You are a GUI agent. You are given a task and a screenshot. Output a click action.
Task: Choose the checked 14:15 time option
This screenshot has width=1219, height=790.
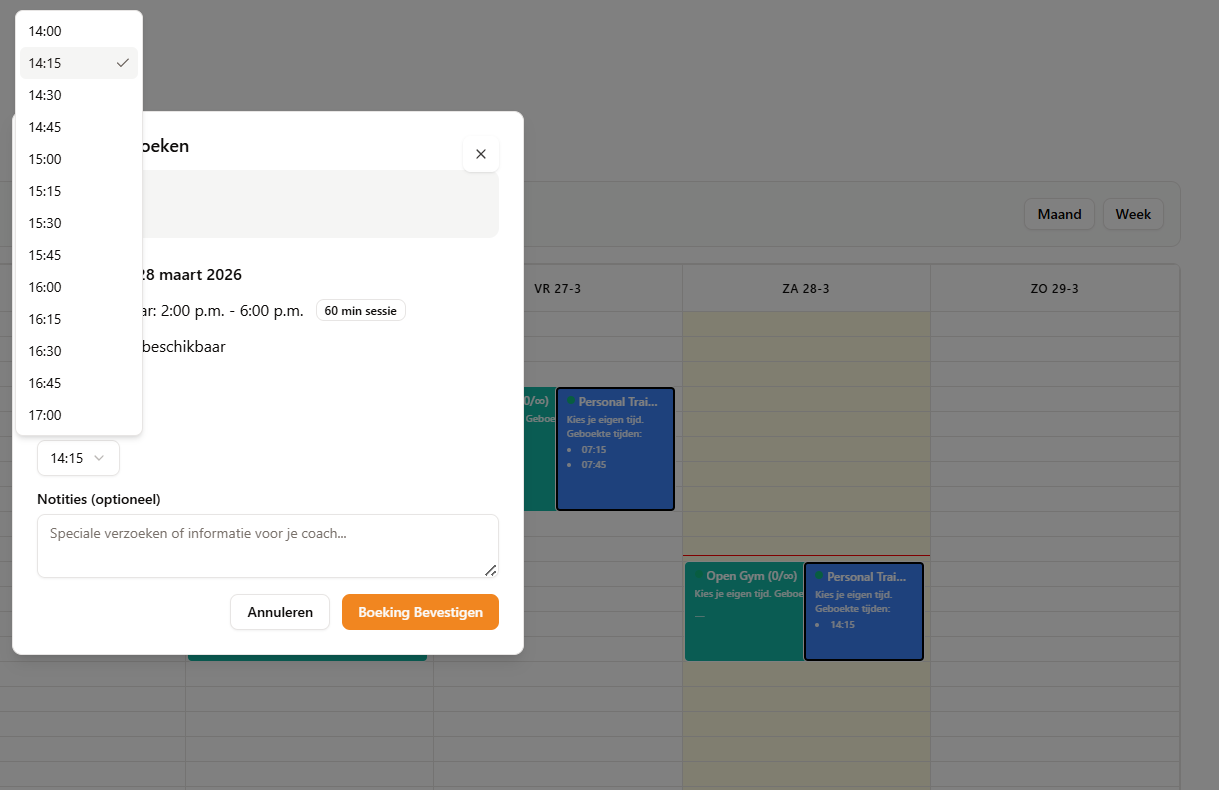pyautogui.click(x=79, y=63)
